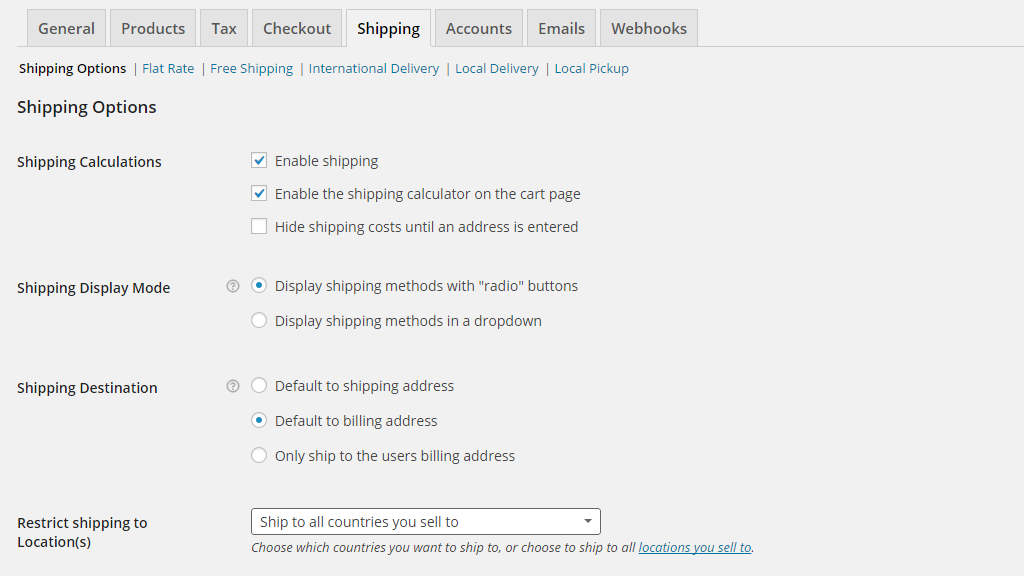Open the Flat Rate settings
The height and width of the screenshot is (576, 1024).
tap(168, 68)
